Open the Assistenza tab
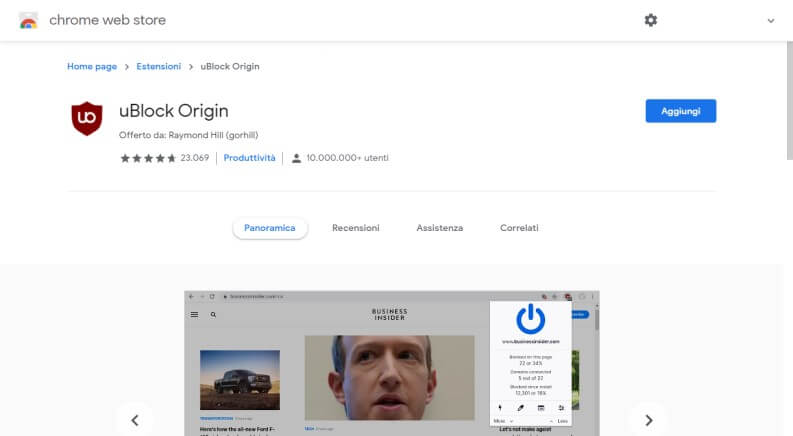793x436 pixels. coord(439,228)
